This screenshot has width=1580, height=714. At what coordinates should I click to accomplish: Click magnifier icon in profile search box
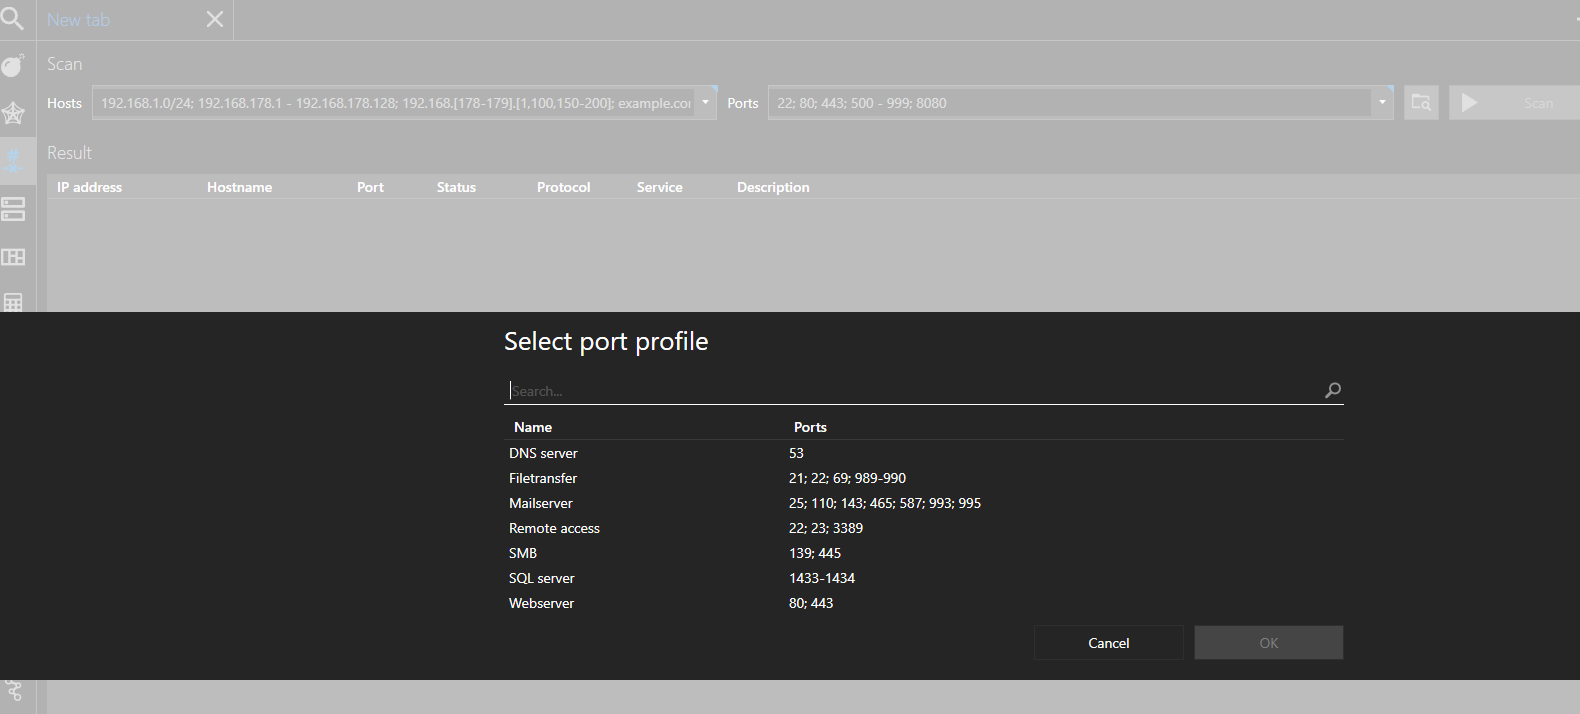1332,391
